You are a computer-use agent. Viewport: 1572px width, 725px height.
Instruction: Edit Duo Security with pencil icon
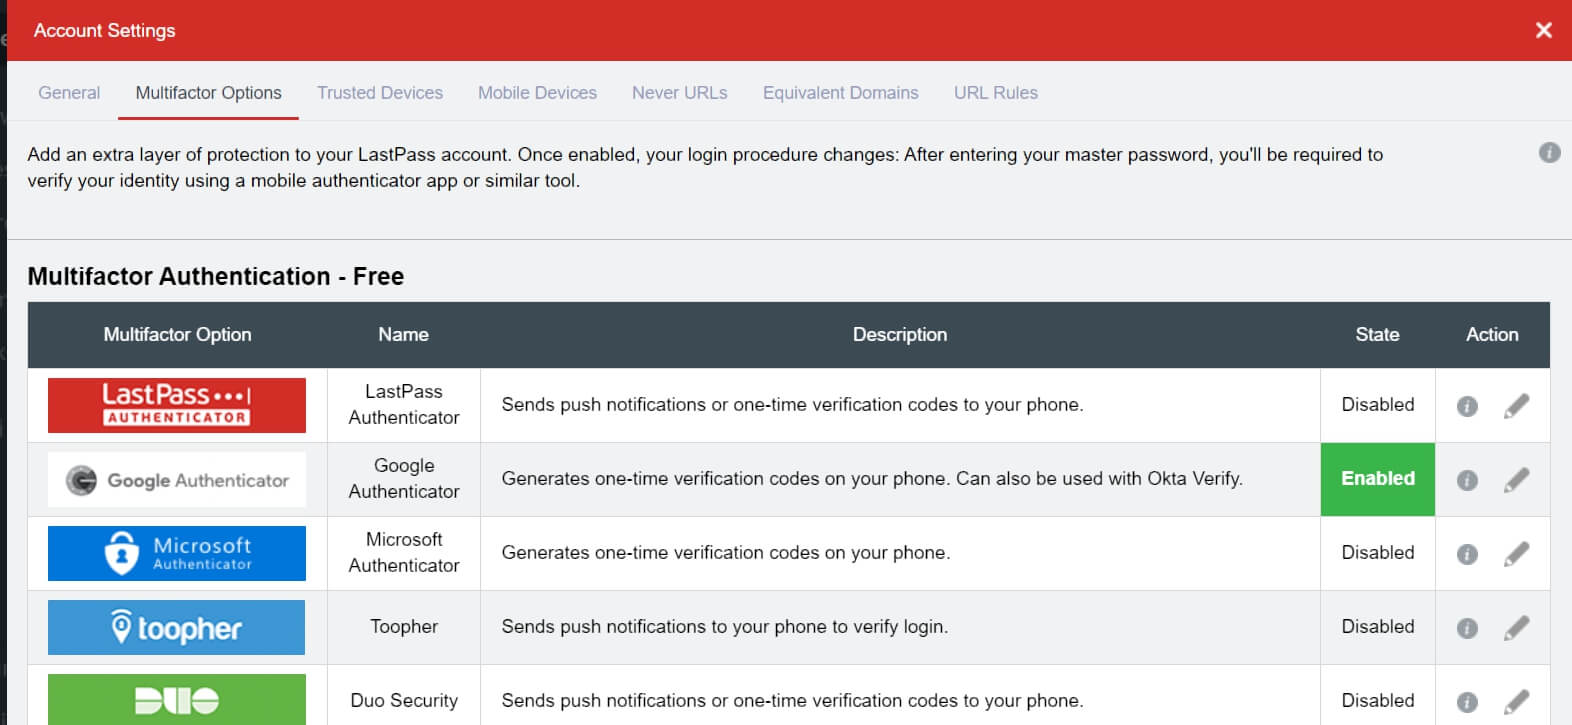1516,702
